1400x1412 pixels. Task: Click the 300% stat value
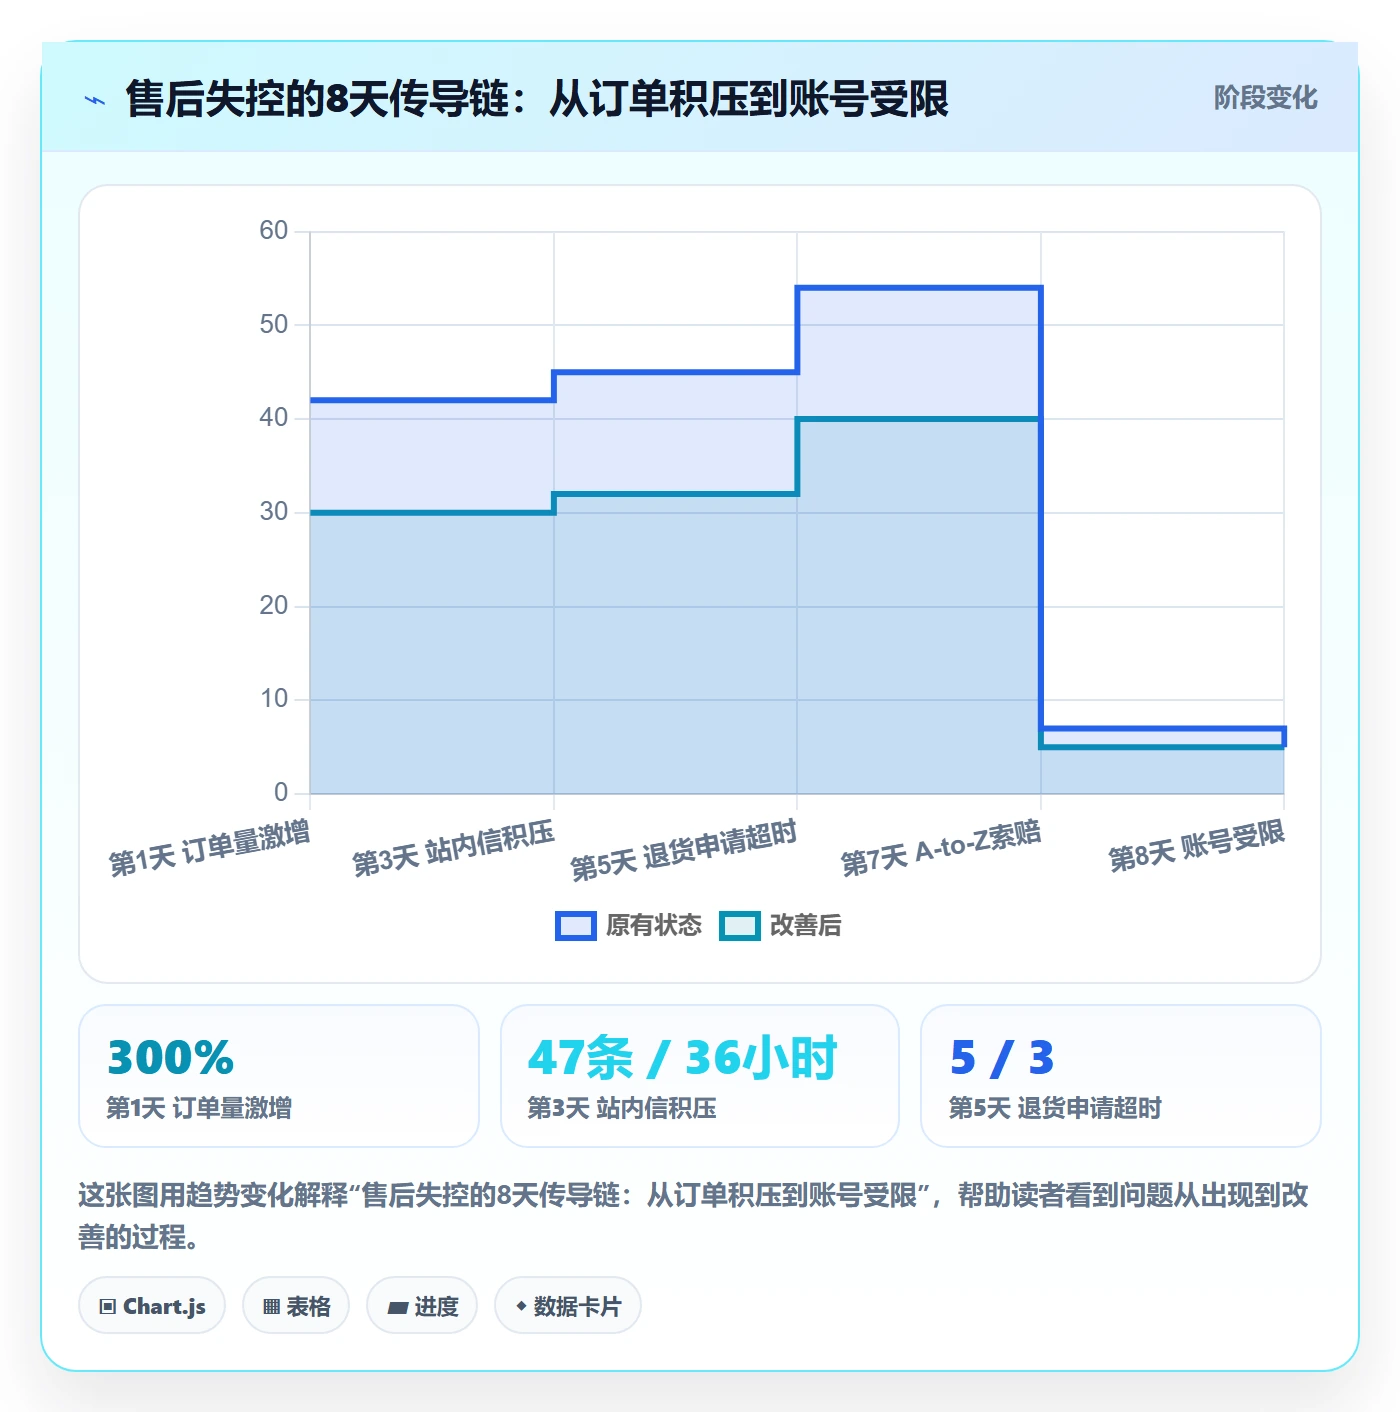tap(170, 1057)
